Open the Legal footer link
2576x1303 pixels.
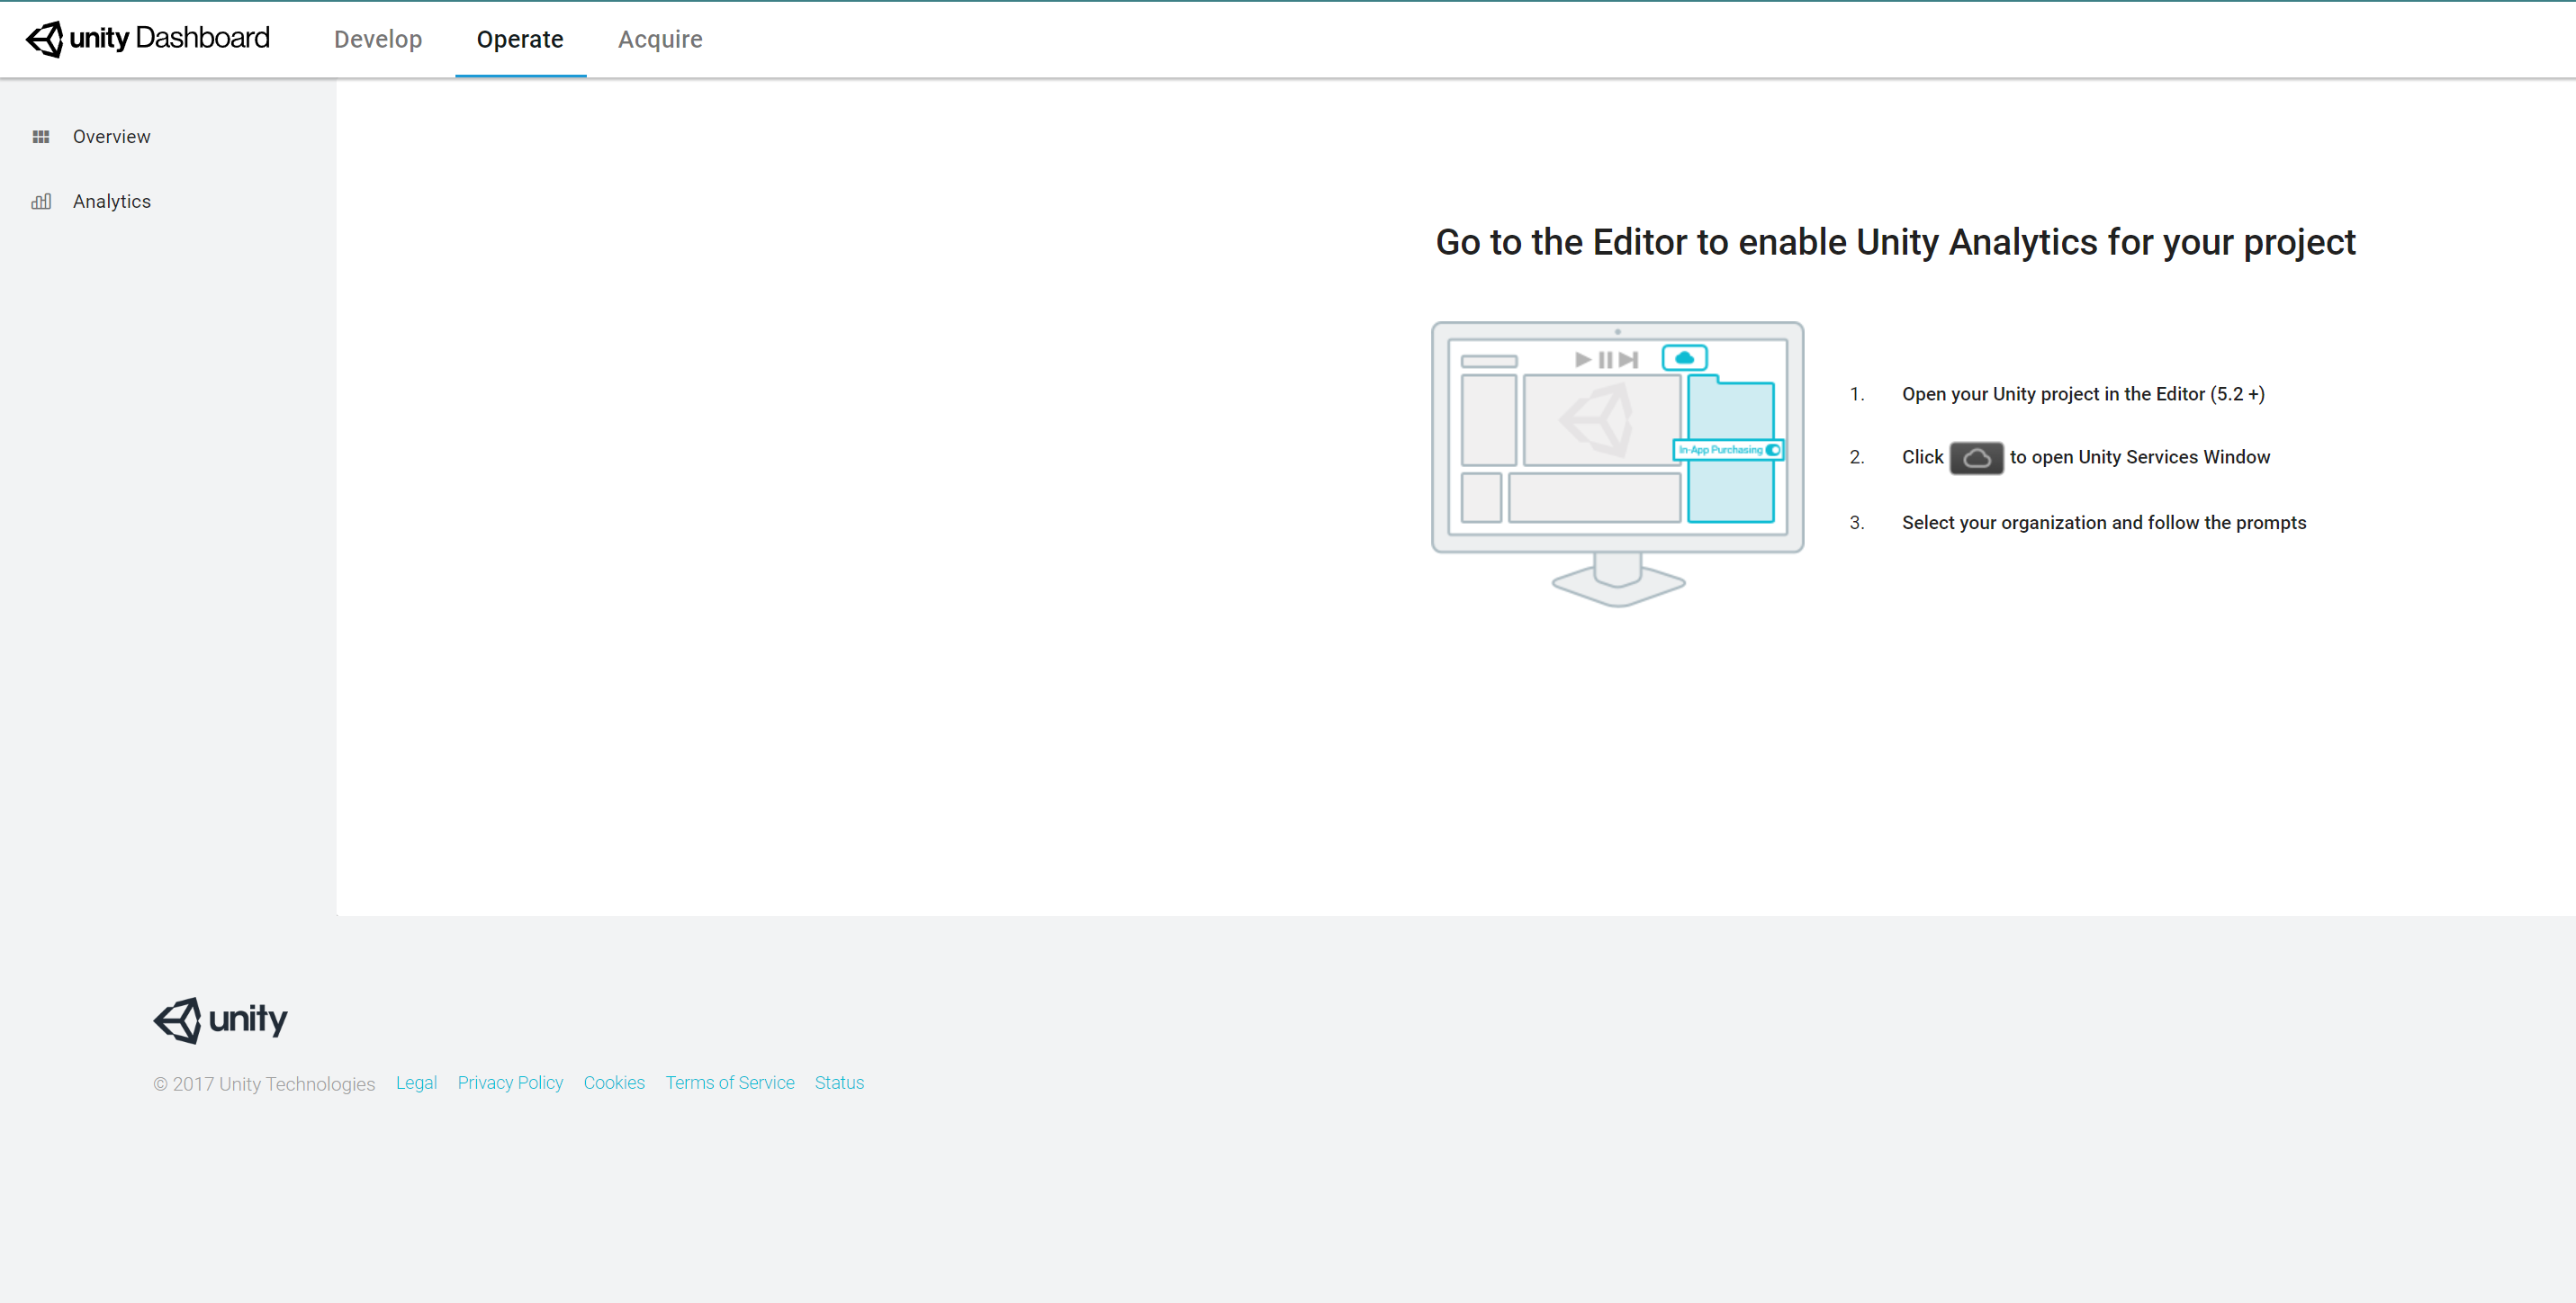pos(416,1083)
